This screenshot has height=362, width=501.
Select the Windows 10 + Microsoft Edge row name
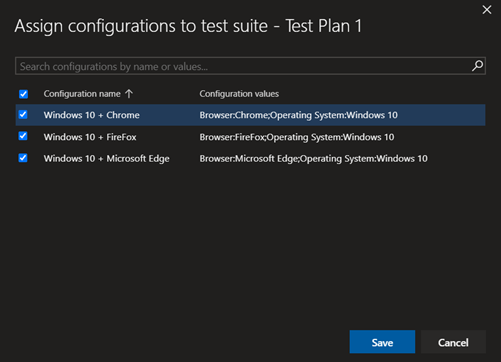107,159
